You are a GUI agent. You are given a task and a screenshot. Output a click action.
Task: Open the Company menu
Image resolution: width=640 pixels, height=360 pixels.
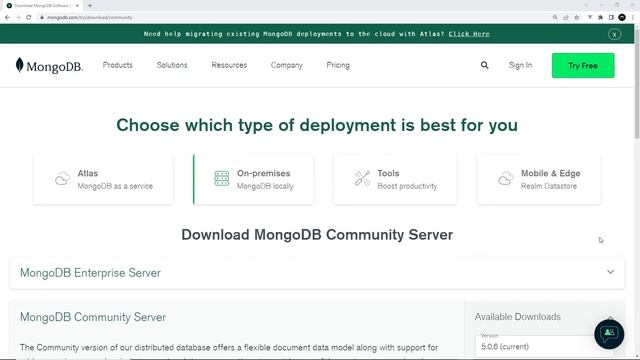pos(287,65)
